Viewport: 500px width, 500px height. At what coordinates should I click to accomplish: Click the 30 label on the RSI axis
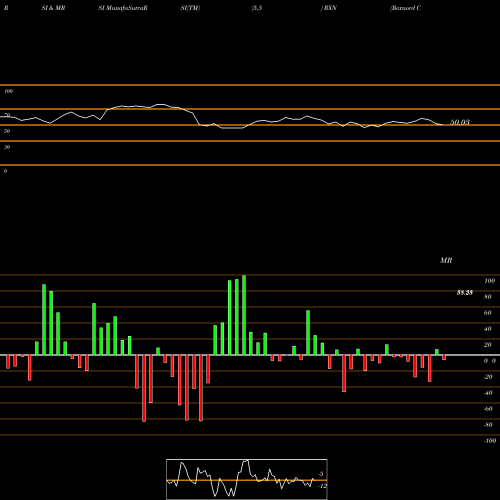[7, 147]
